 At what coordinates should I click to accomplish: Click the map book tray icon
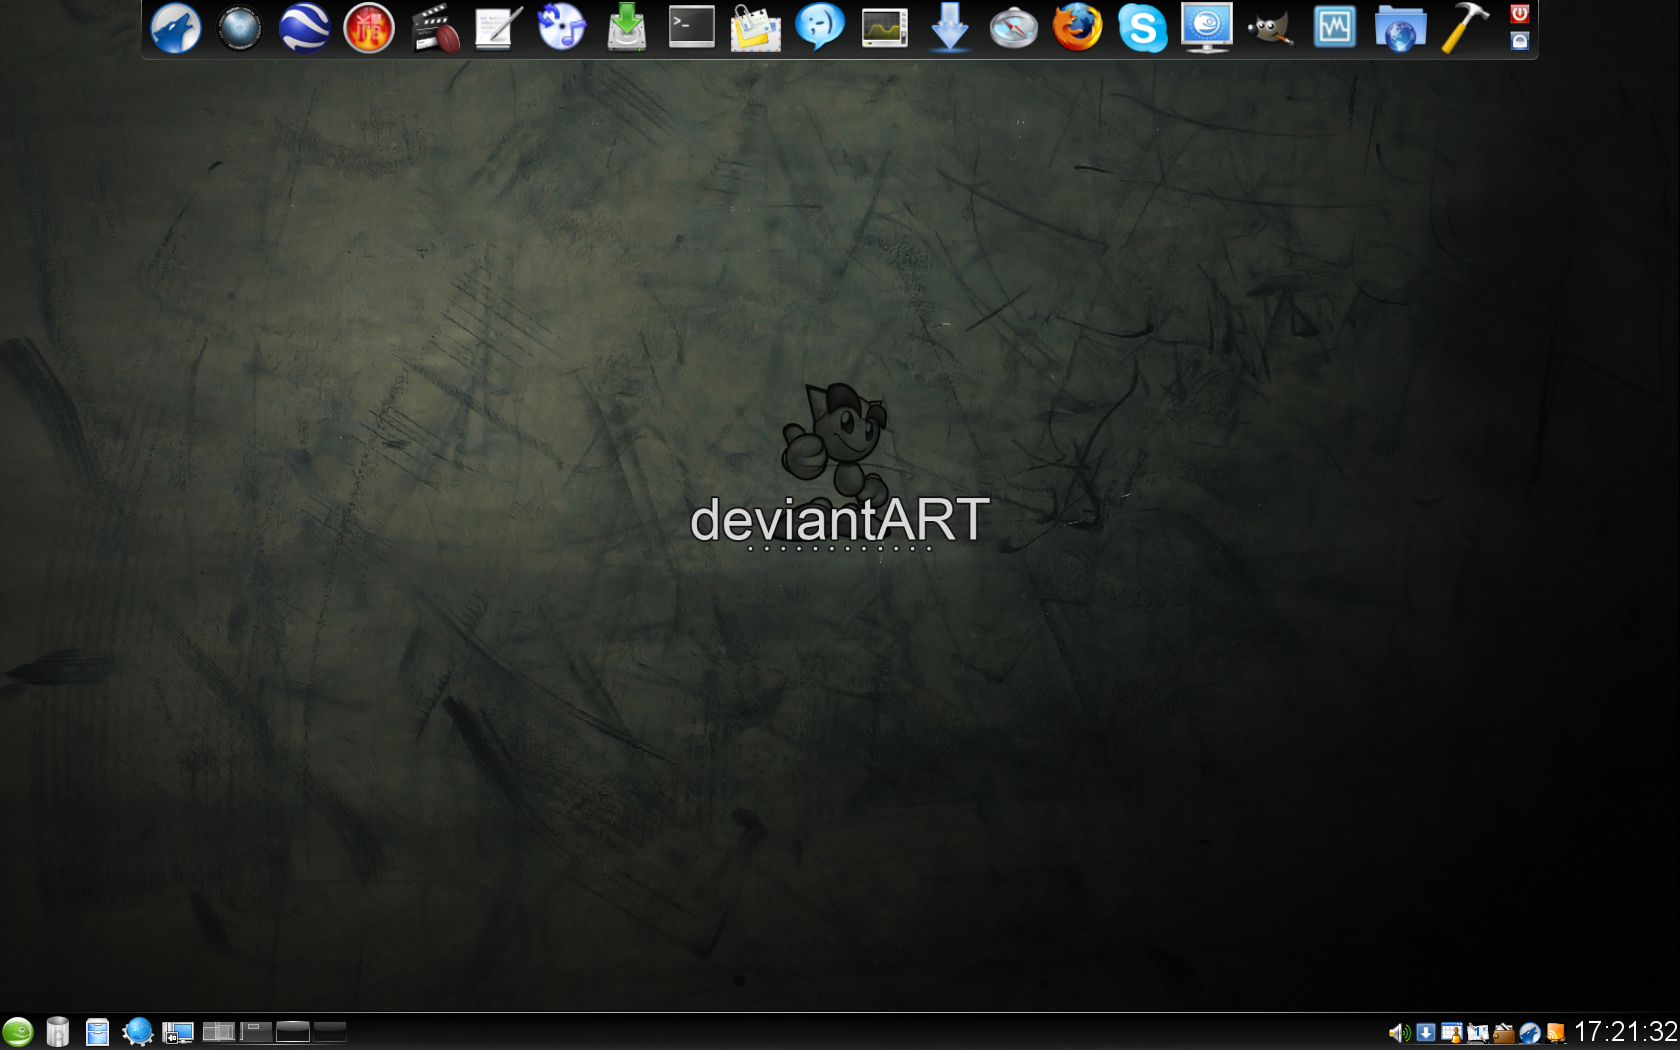[1478, 1033]
